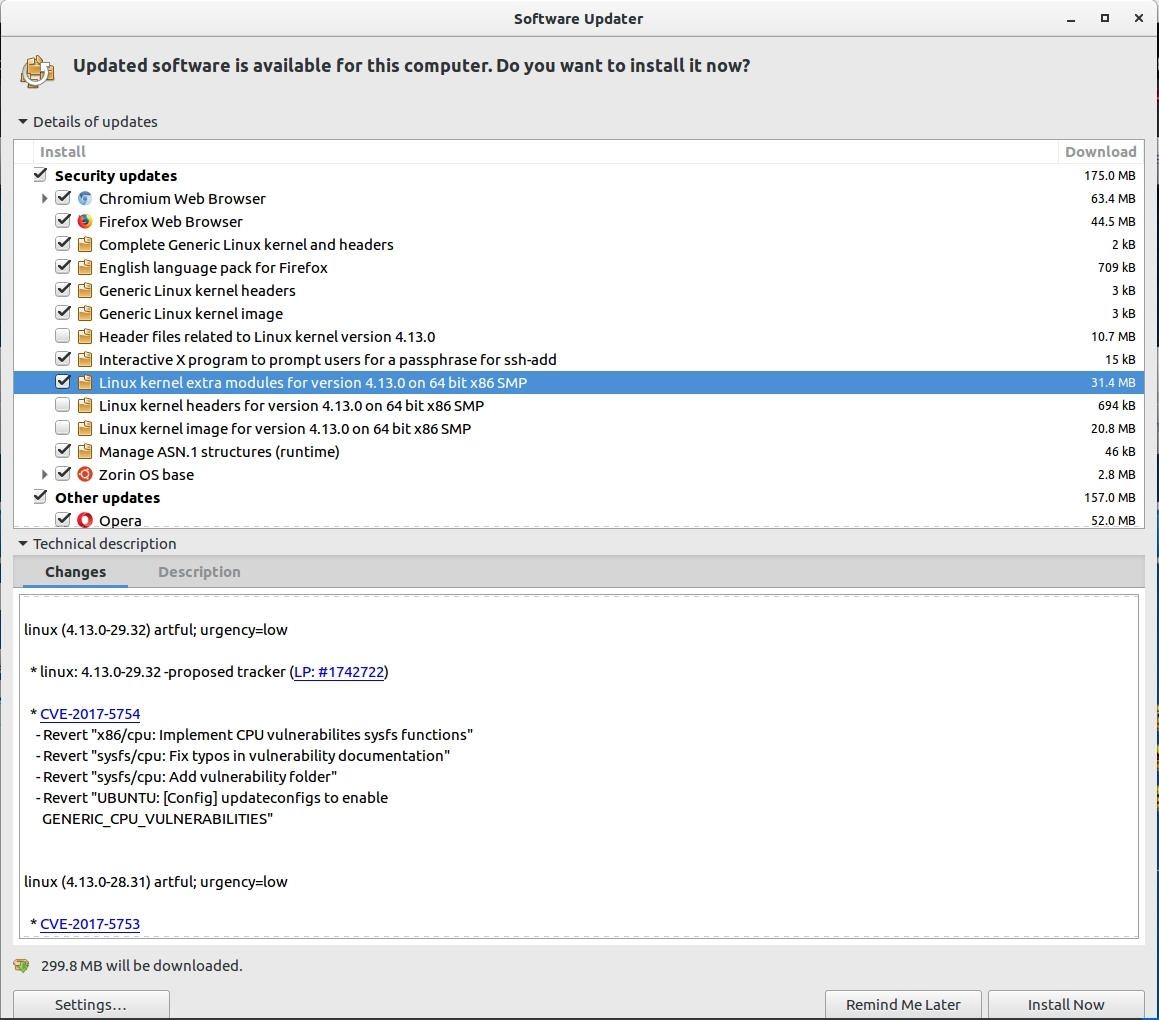Click package icon for Generic Linux kernel image

[85, 313]
